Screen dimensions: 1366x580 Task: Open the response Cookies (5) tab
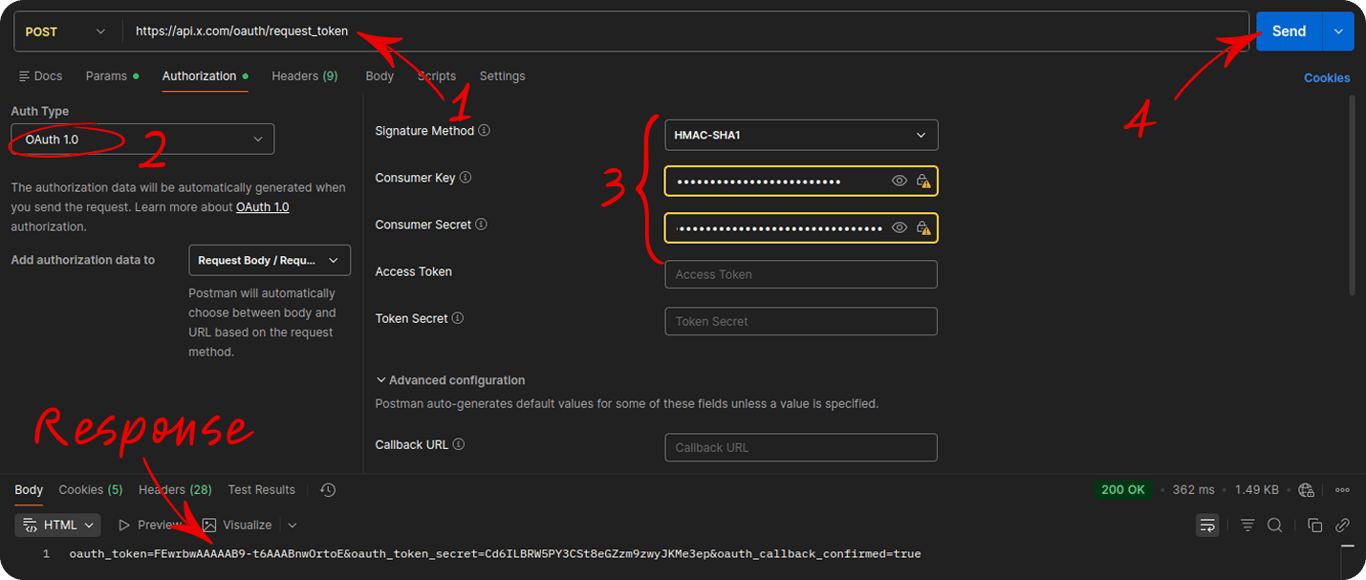91,490
